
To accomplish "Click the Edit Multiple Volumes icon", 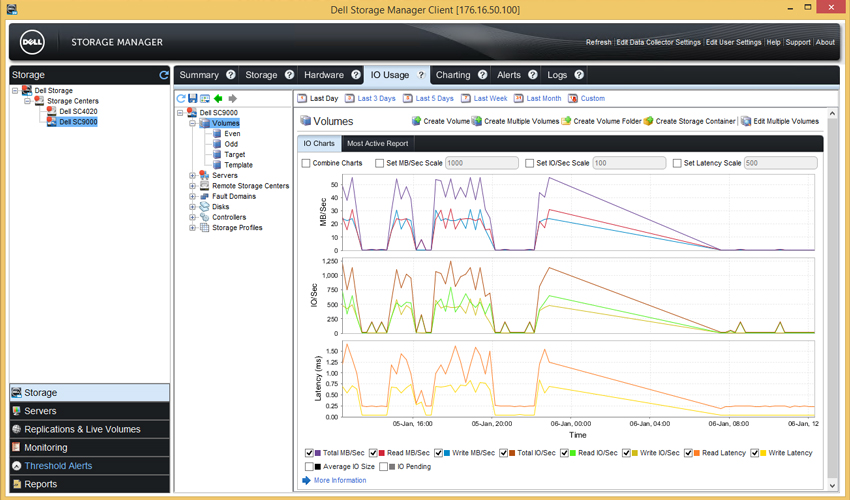I will pos(746,121).
